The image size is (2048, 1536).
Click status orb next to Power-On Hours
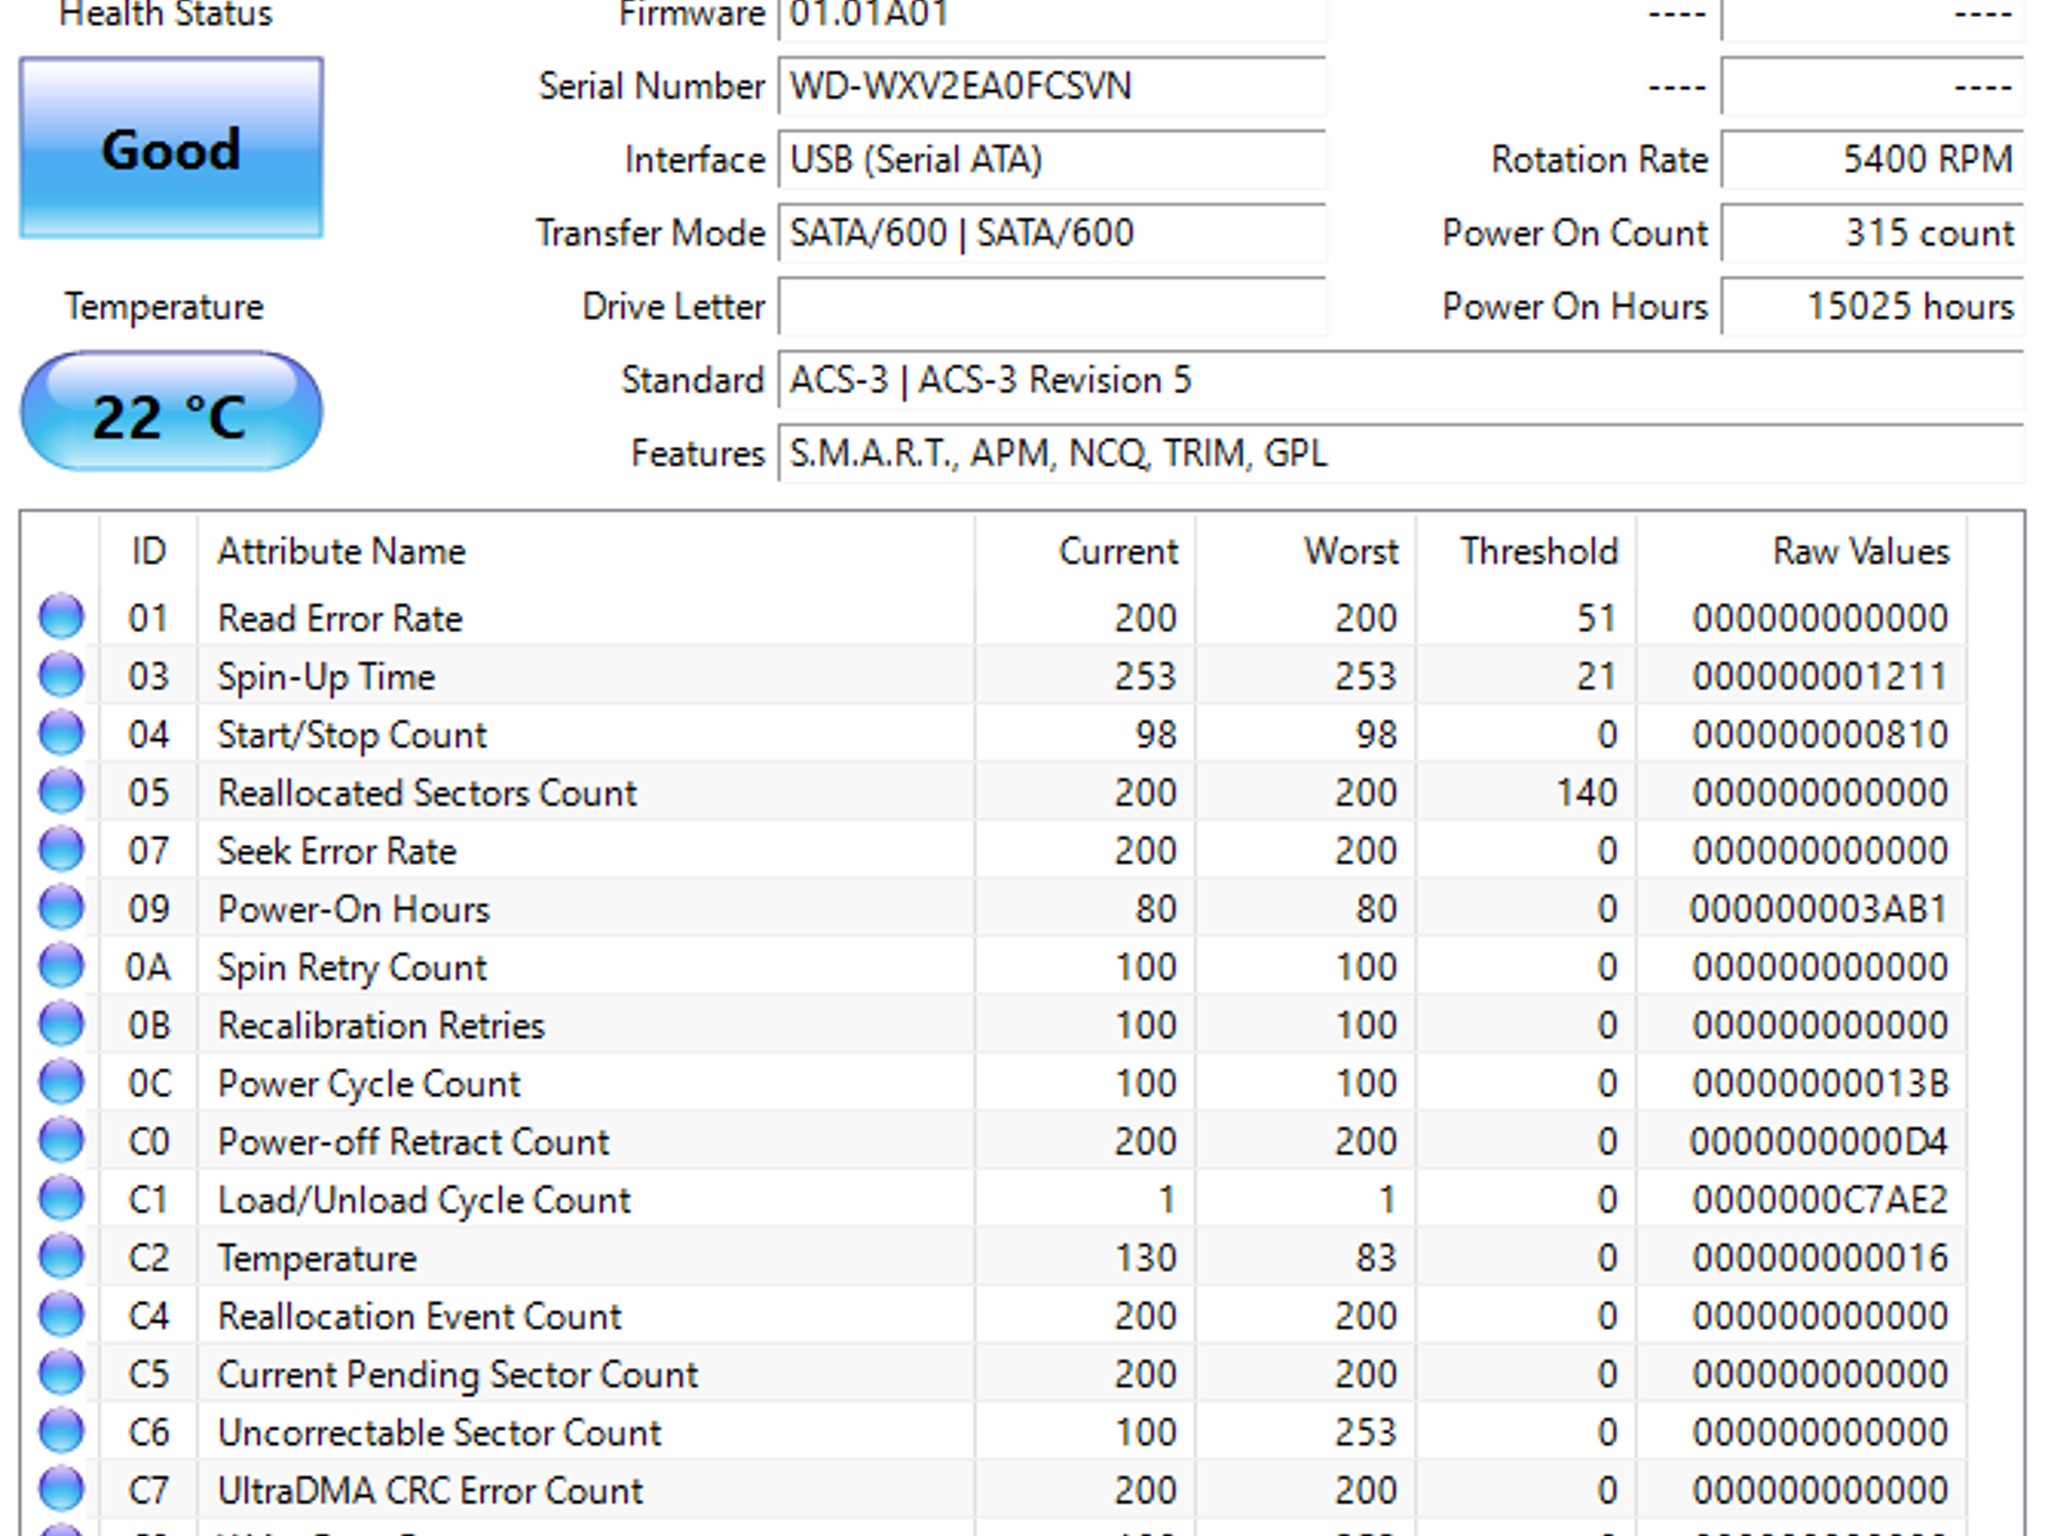coord(61,908)
